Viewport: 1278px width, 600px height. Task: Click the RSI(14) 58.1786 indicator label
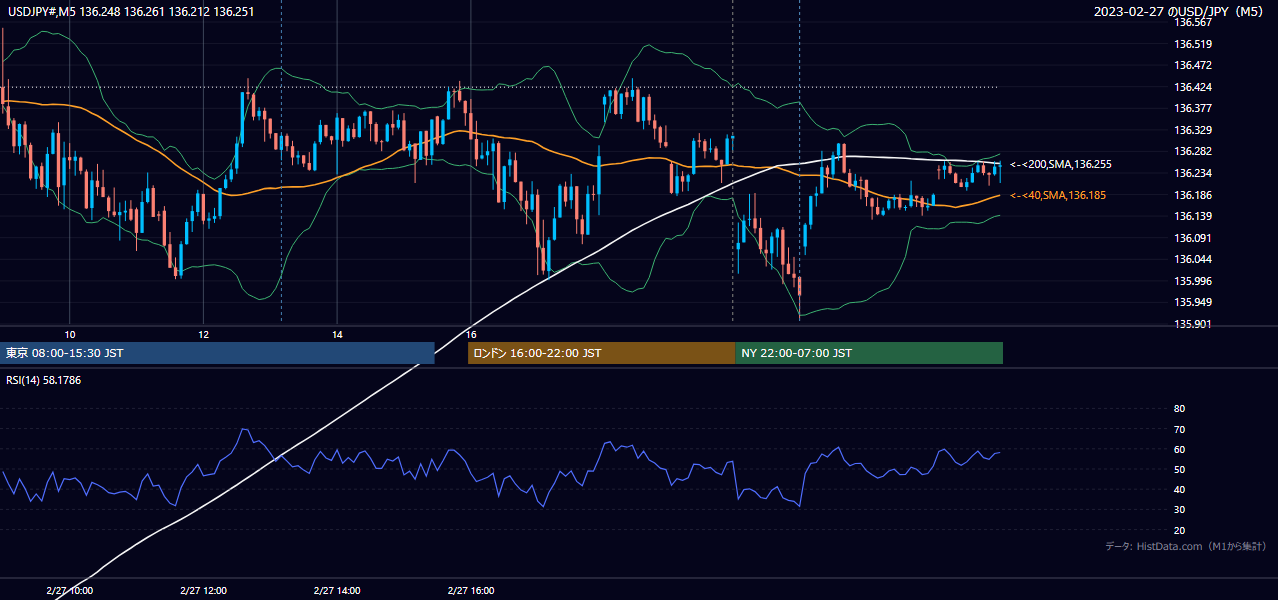pyautogui.click(x=43, y=380)
